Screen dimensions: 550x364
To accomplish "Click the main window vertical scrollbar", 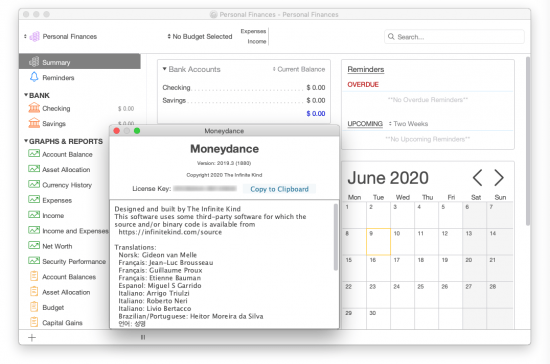I will point(528,141).
